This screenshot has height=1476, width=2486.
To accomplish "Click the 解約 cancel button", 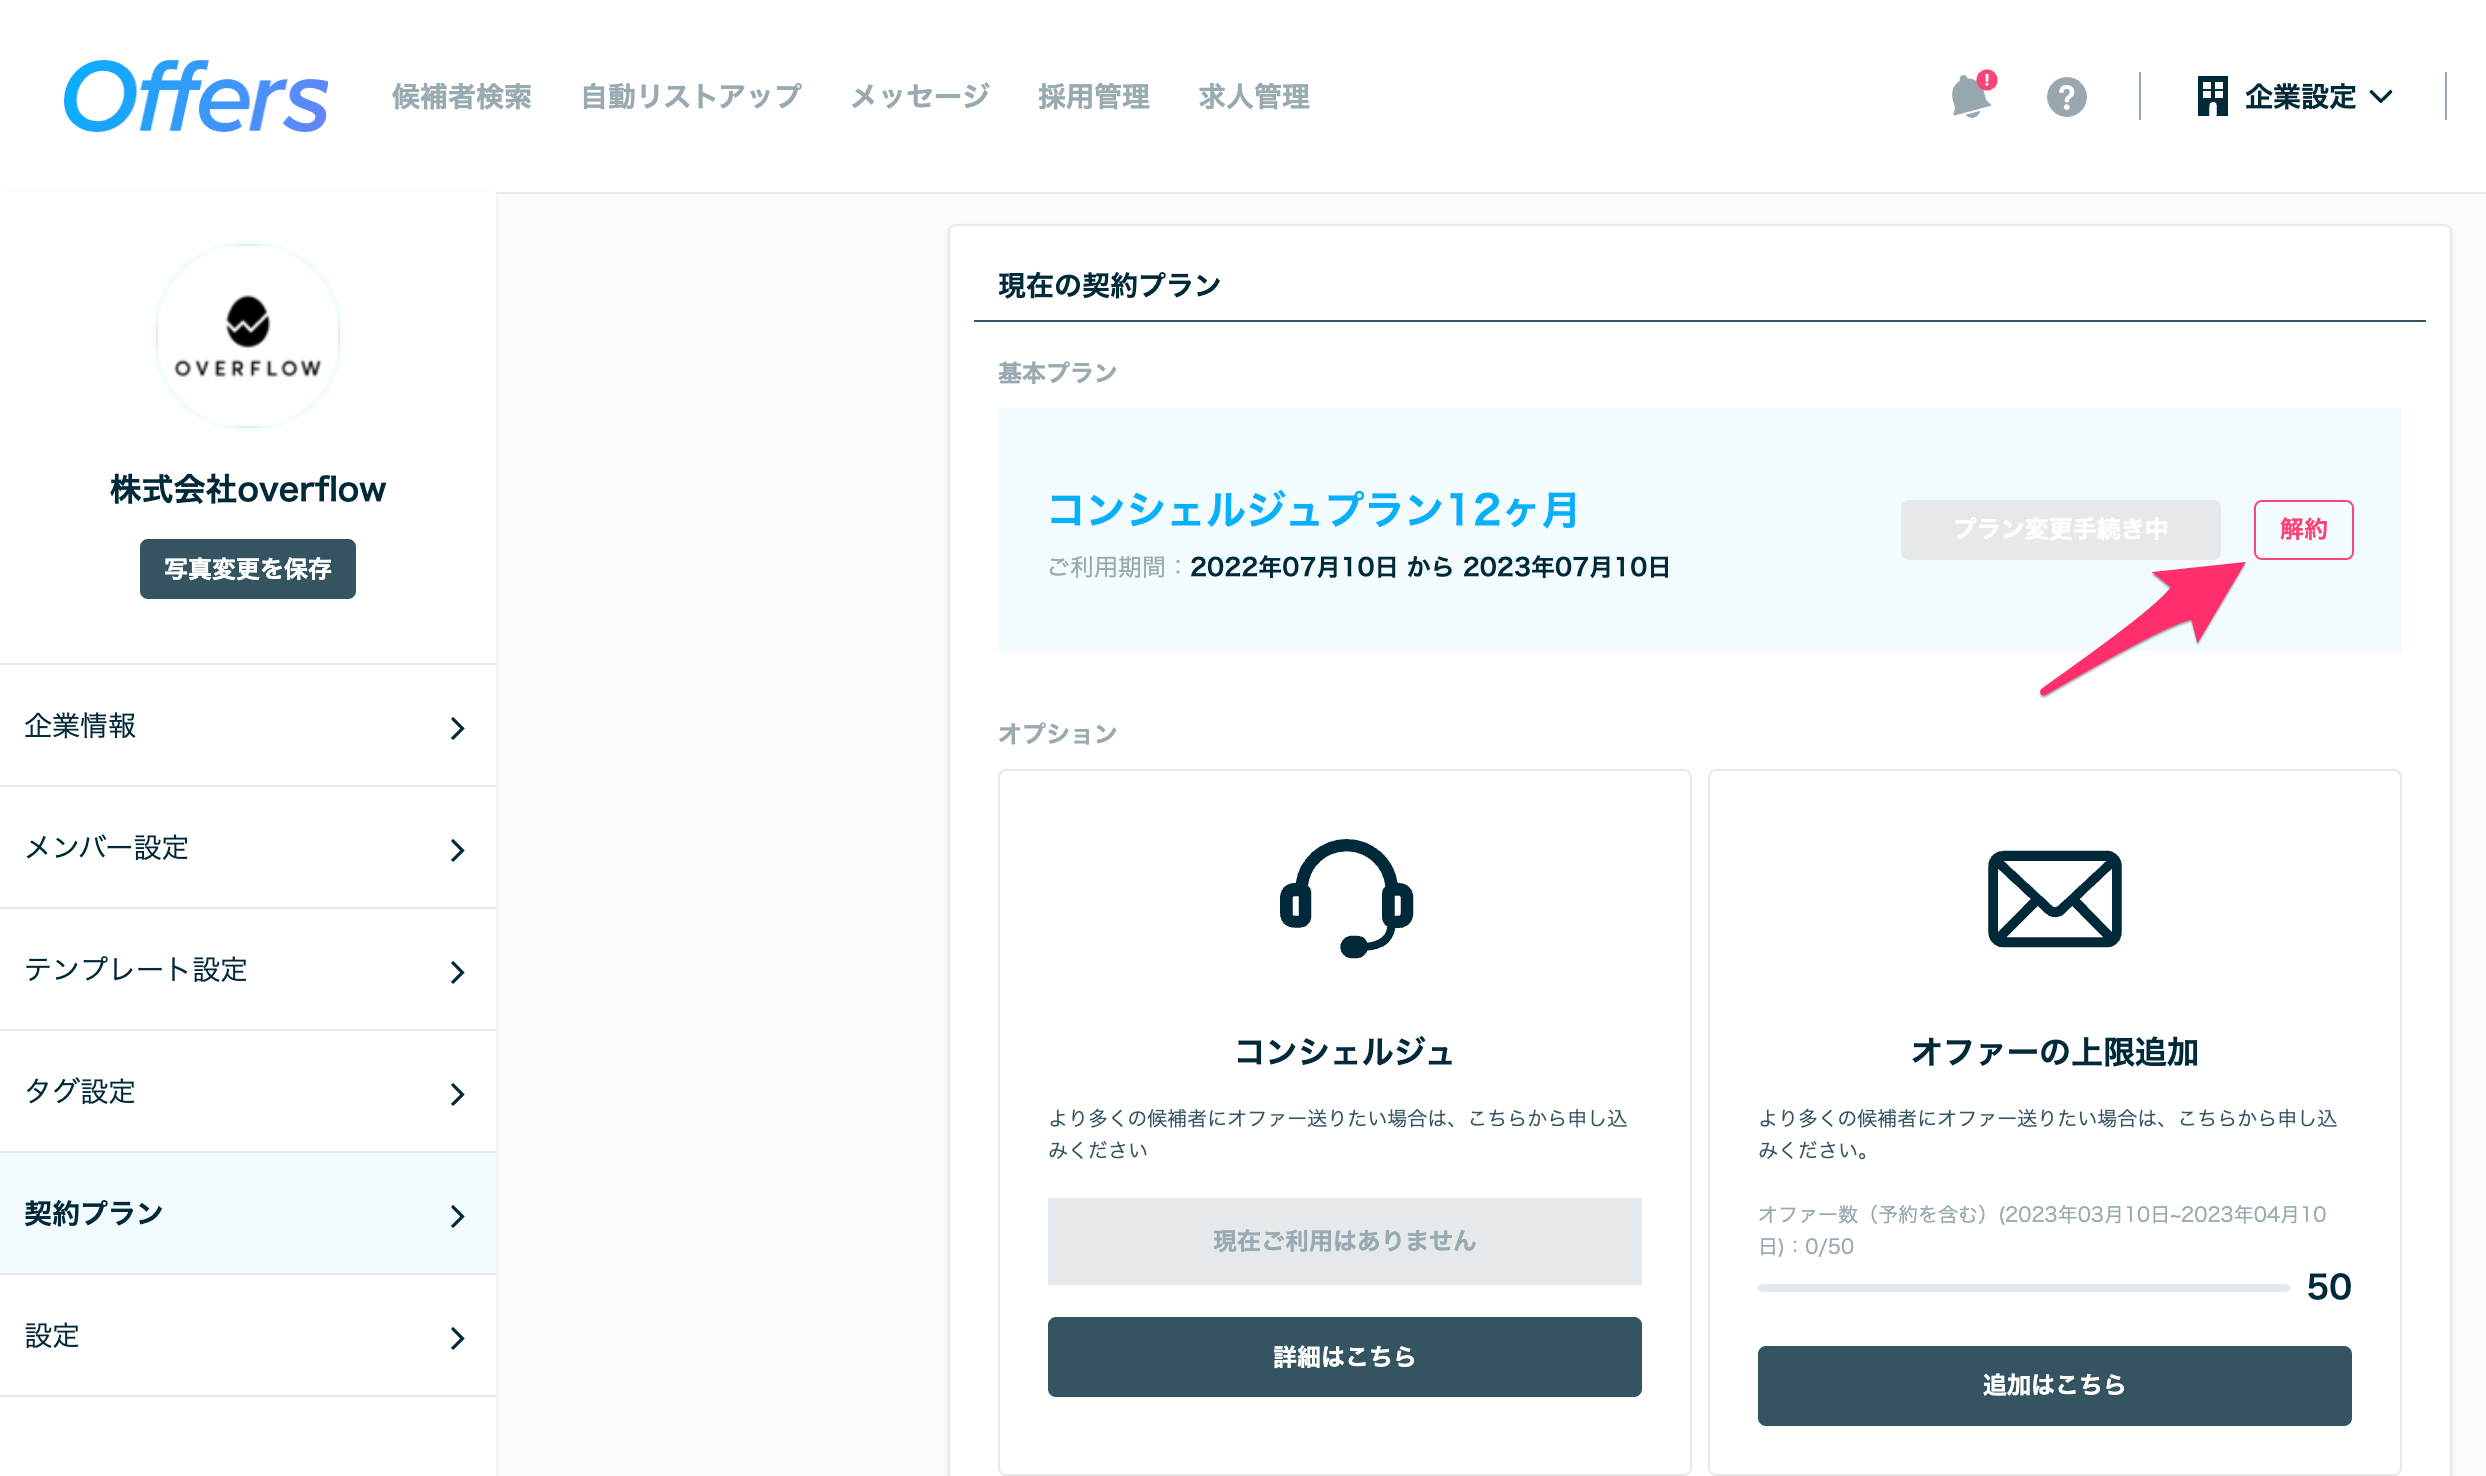I will point(2303,530).
